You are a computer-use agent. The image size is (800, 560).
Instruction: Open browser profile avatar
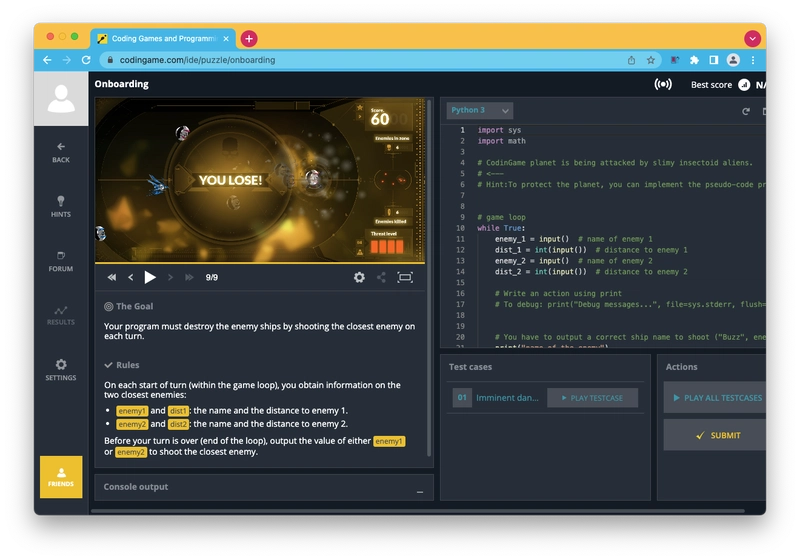click(733, 60)
